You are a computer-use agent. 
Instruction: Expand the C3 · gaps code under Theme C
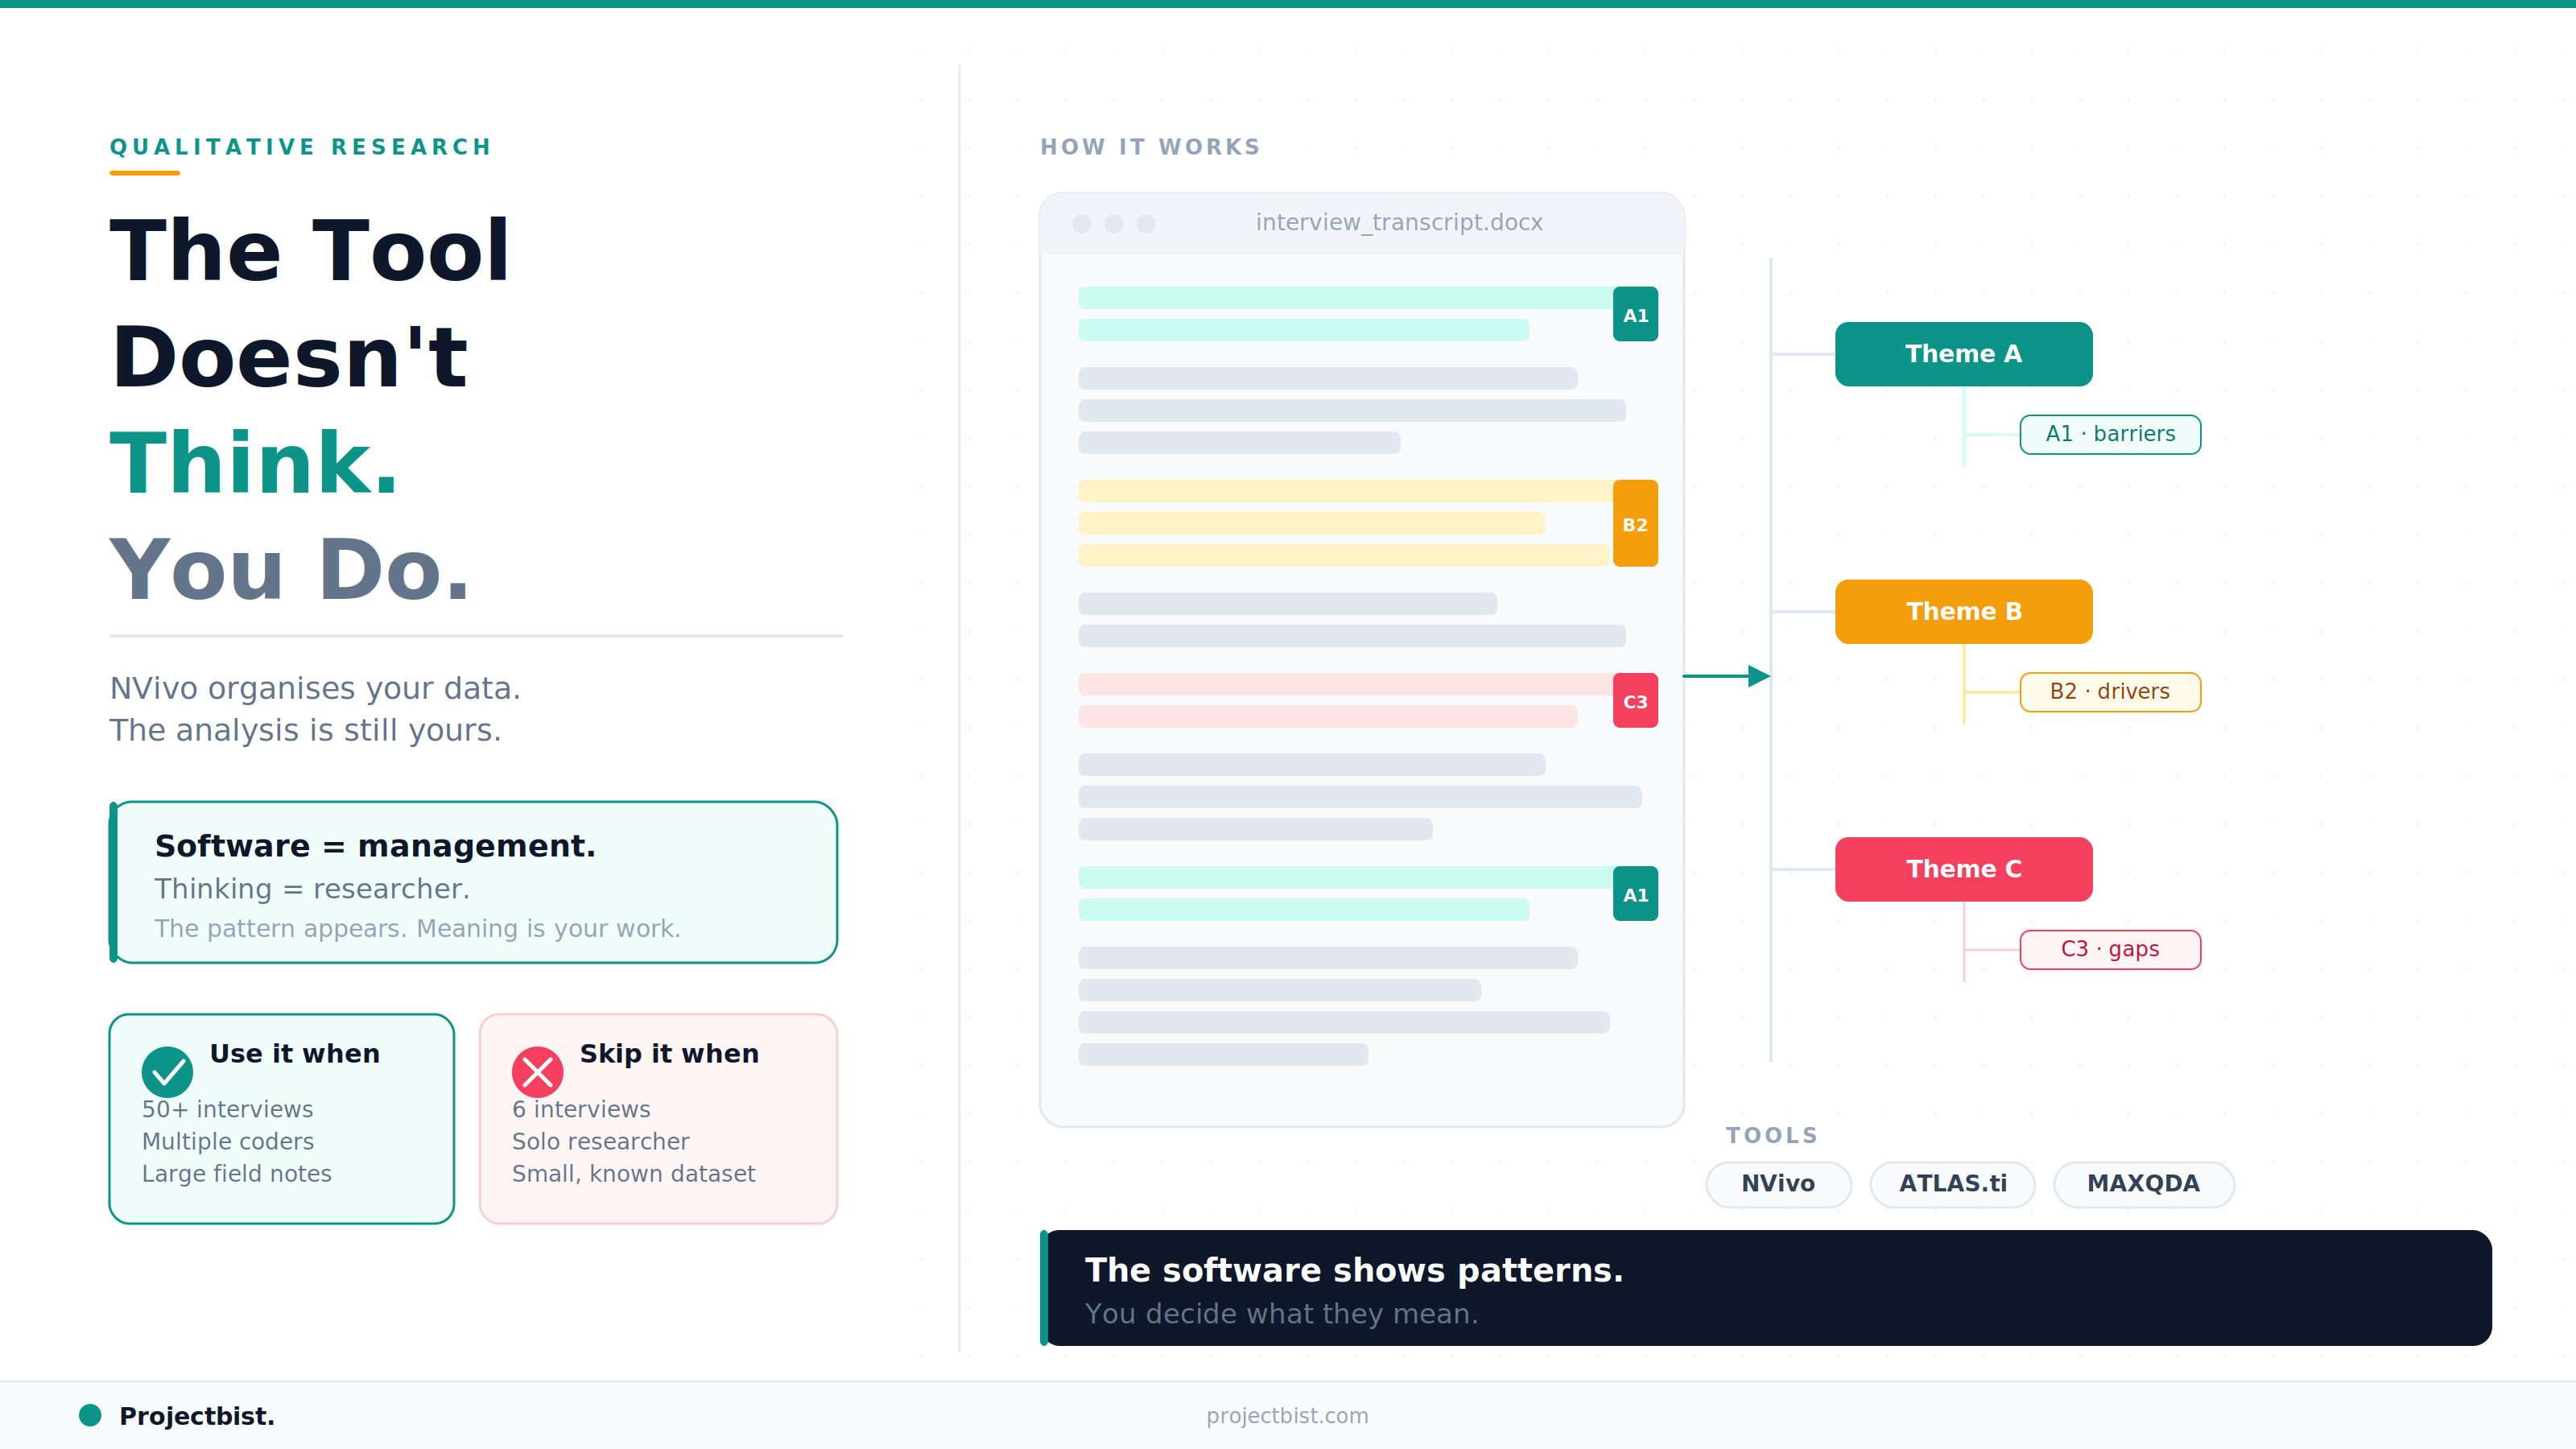(x=2110, y=949)
